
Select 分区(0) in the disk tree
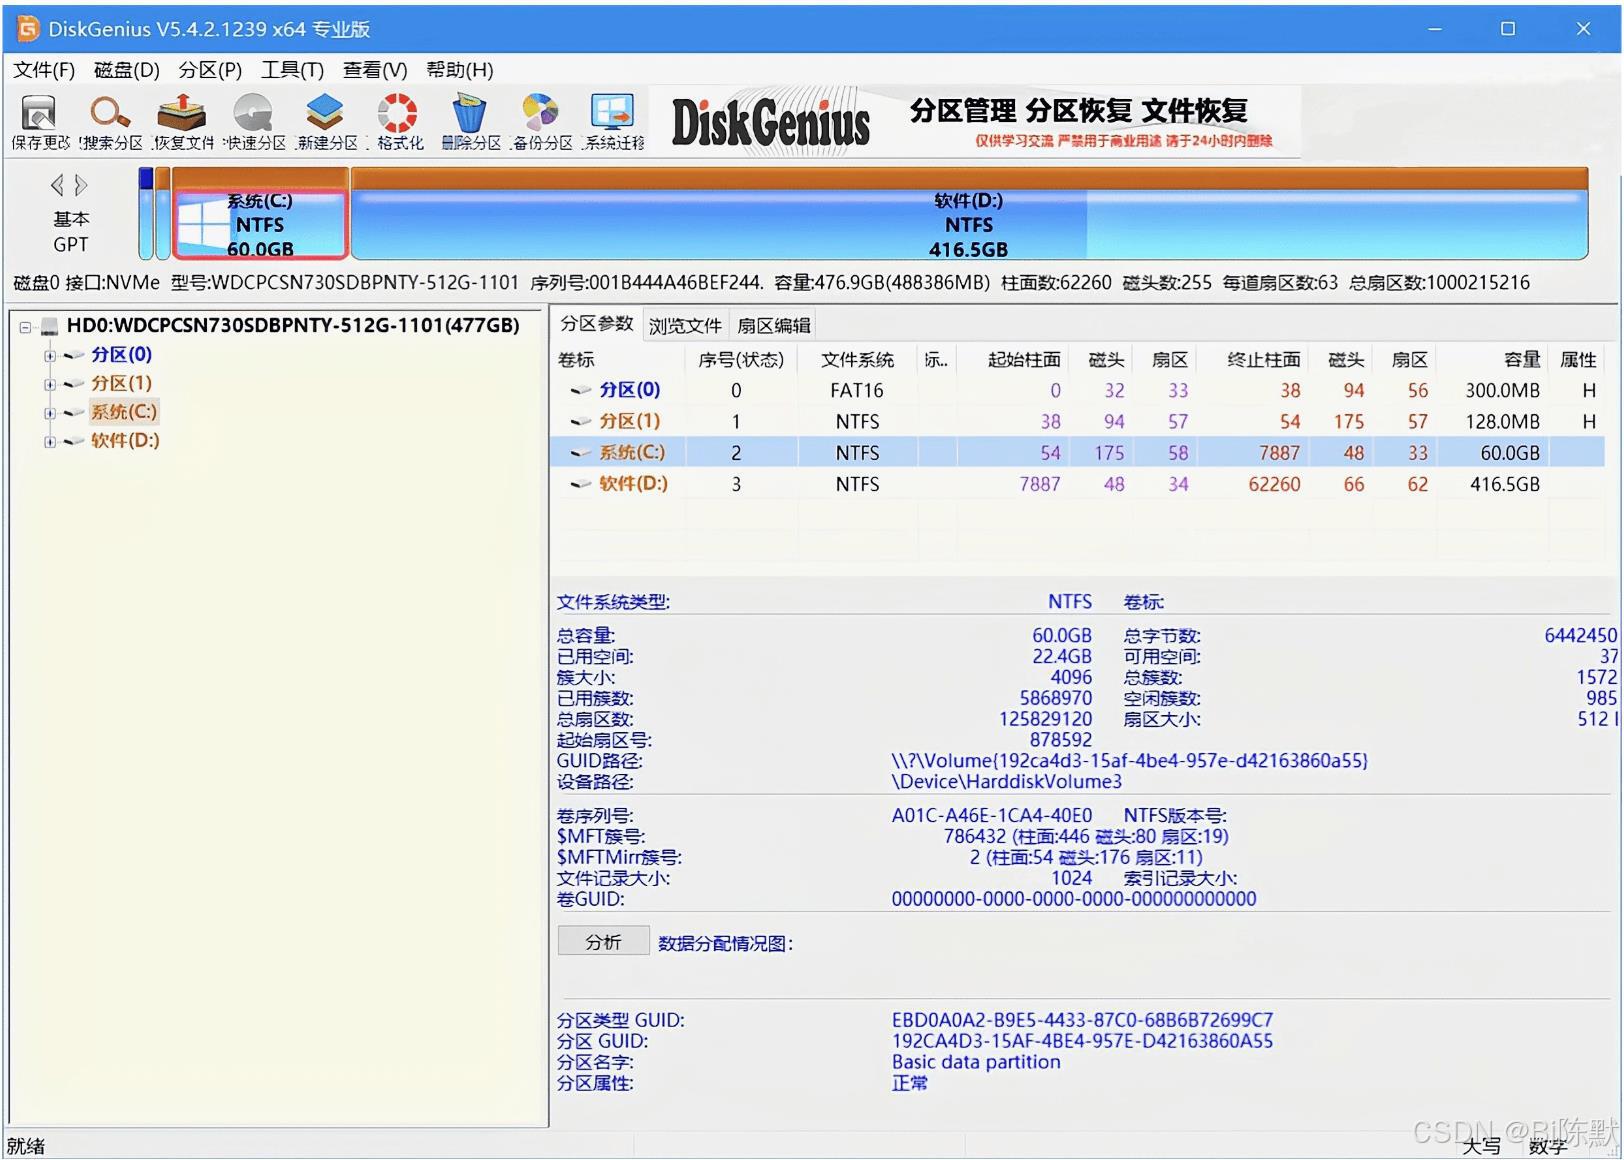(121, 354)
